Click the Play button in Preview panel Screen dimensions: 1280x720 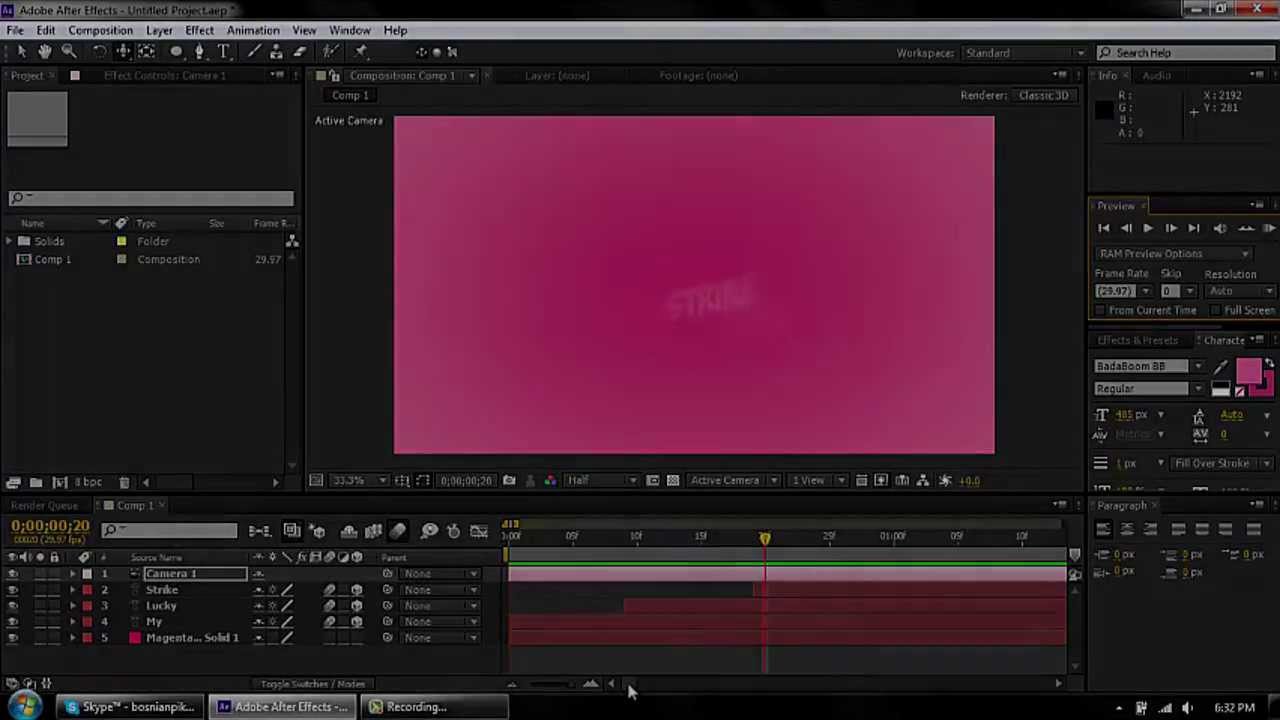pyautogui.click(x=1148, y=228)
